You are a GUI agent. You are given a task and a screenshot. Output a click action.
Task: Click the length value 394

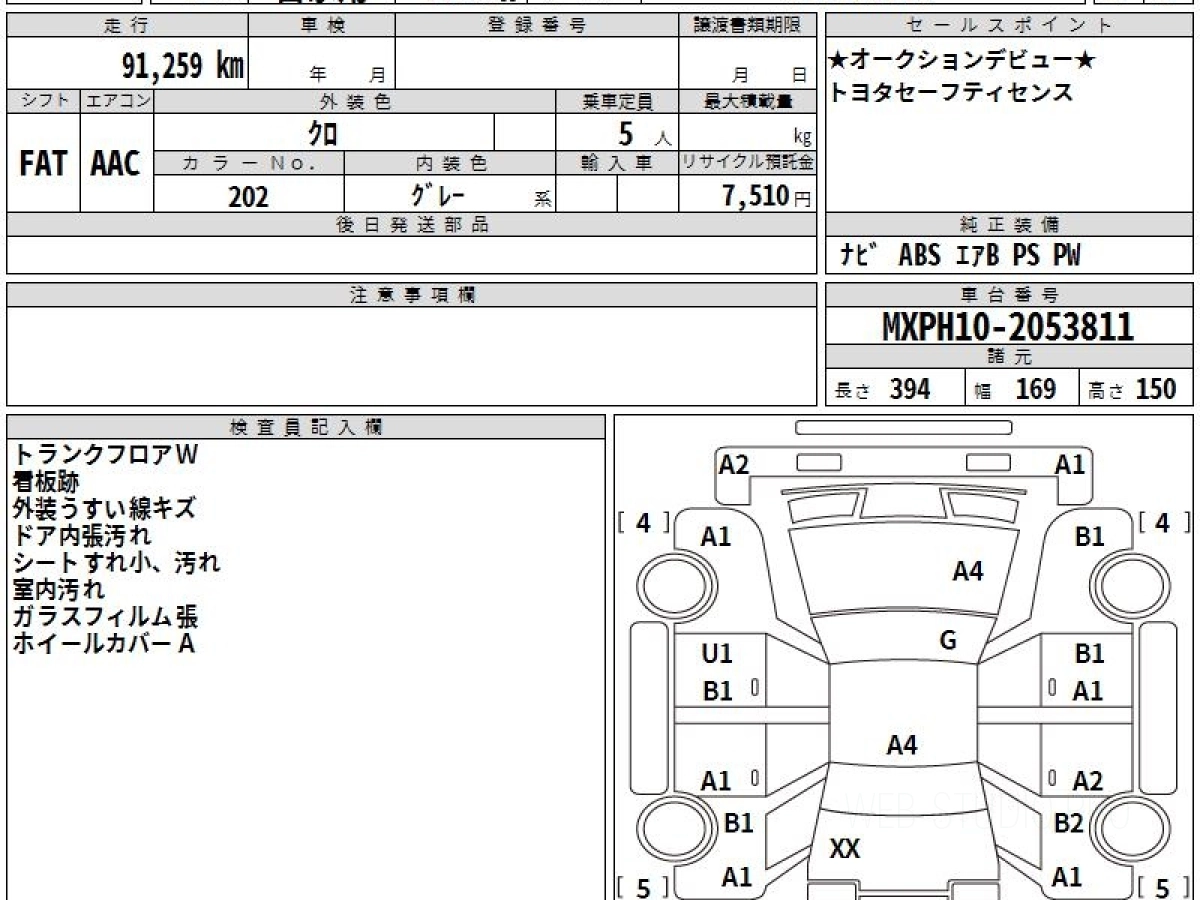(x=910, y=389)
